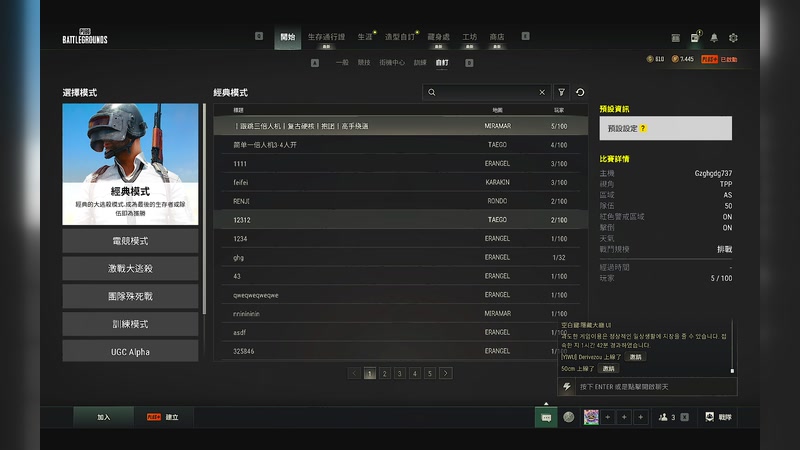Viewport: 800px width, 450px height.
Task: Click the lightning quick-chat icon
Action: tap(567, 387)
